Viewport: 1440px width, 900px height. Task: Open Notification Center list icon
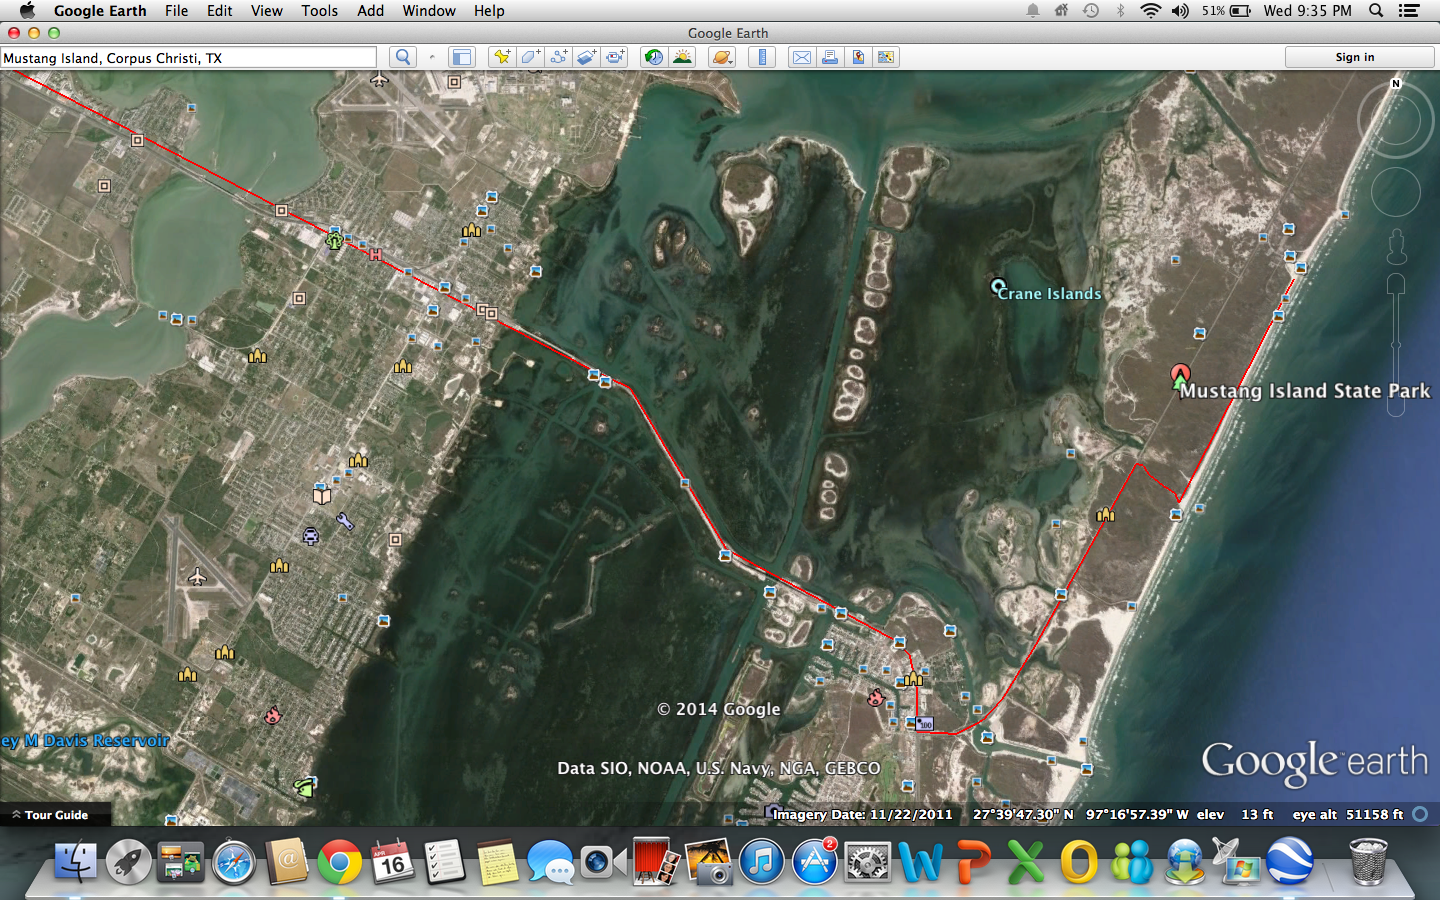[x=1409, y=10]
